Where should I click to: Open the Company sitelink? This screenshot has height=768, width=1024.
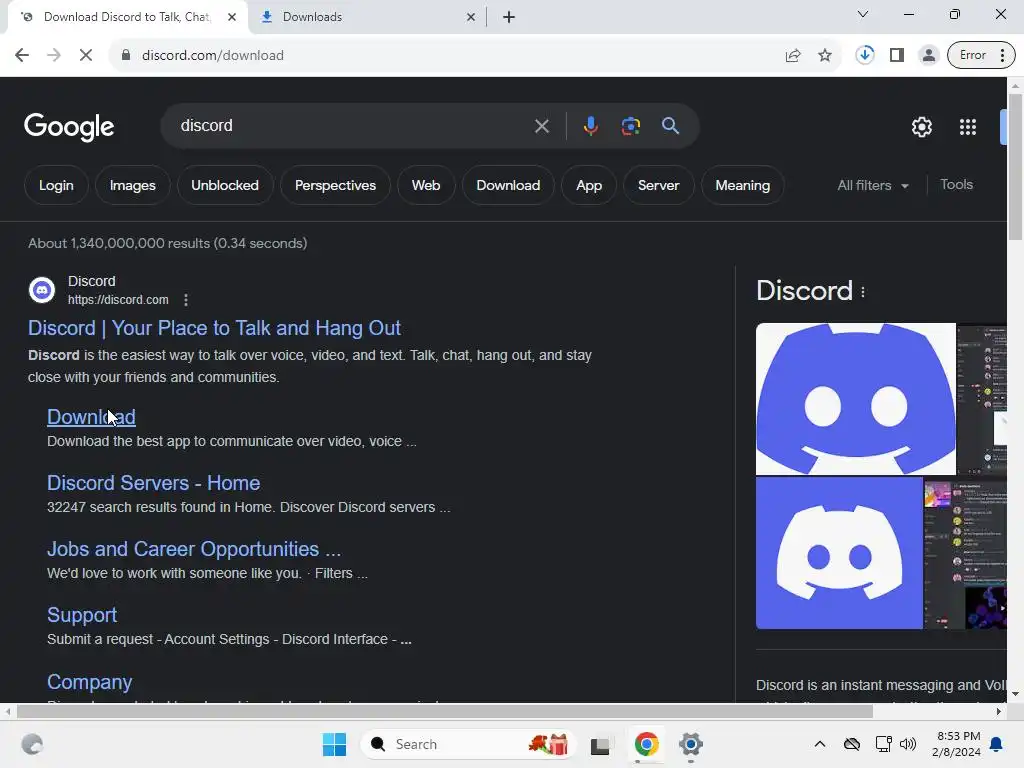(89, 682)
